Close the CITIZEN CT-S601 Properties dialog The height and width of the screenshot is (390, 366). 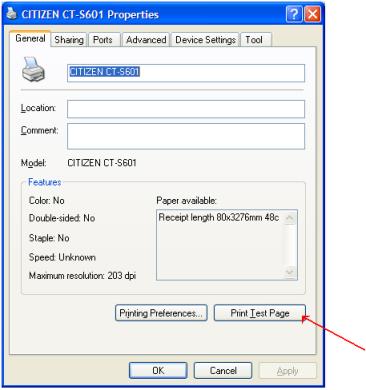(x=312, y=14)
